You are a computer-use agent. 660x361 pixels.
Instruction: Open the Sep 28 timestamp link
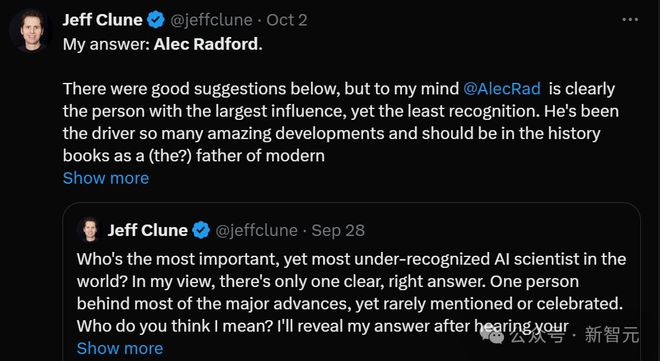coord(338,230)
